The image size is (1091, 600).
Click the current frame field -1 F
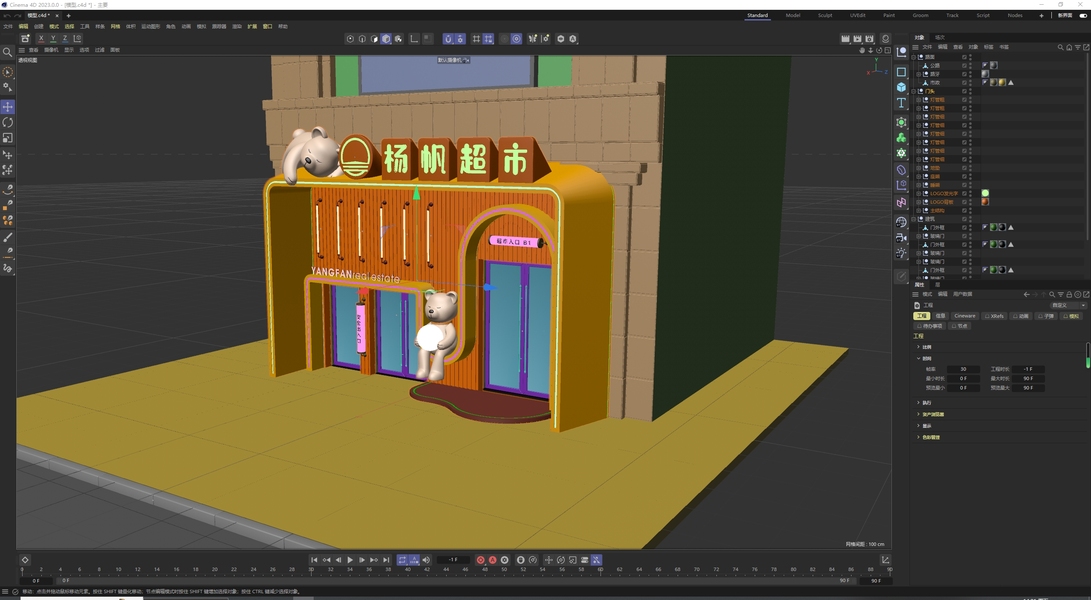coord(454,560)
